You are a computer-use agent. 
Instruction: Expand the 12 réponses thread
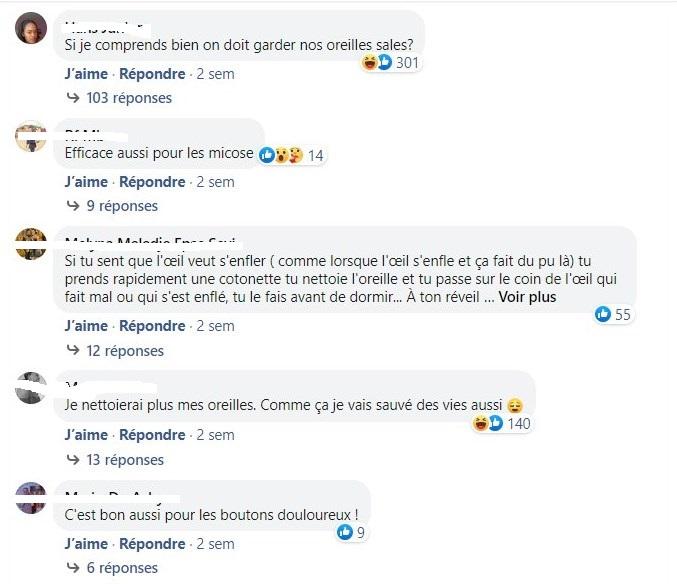pos(115,350)
